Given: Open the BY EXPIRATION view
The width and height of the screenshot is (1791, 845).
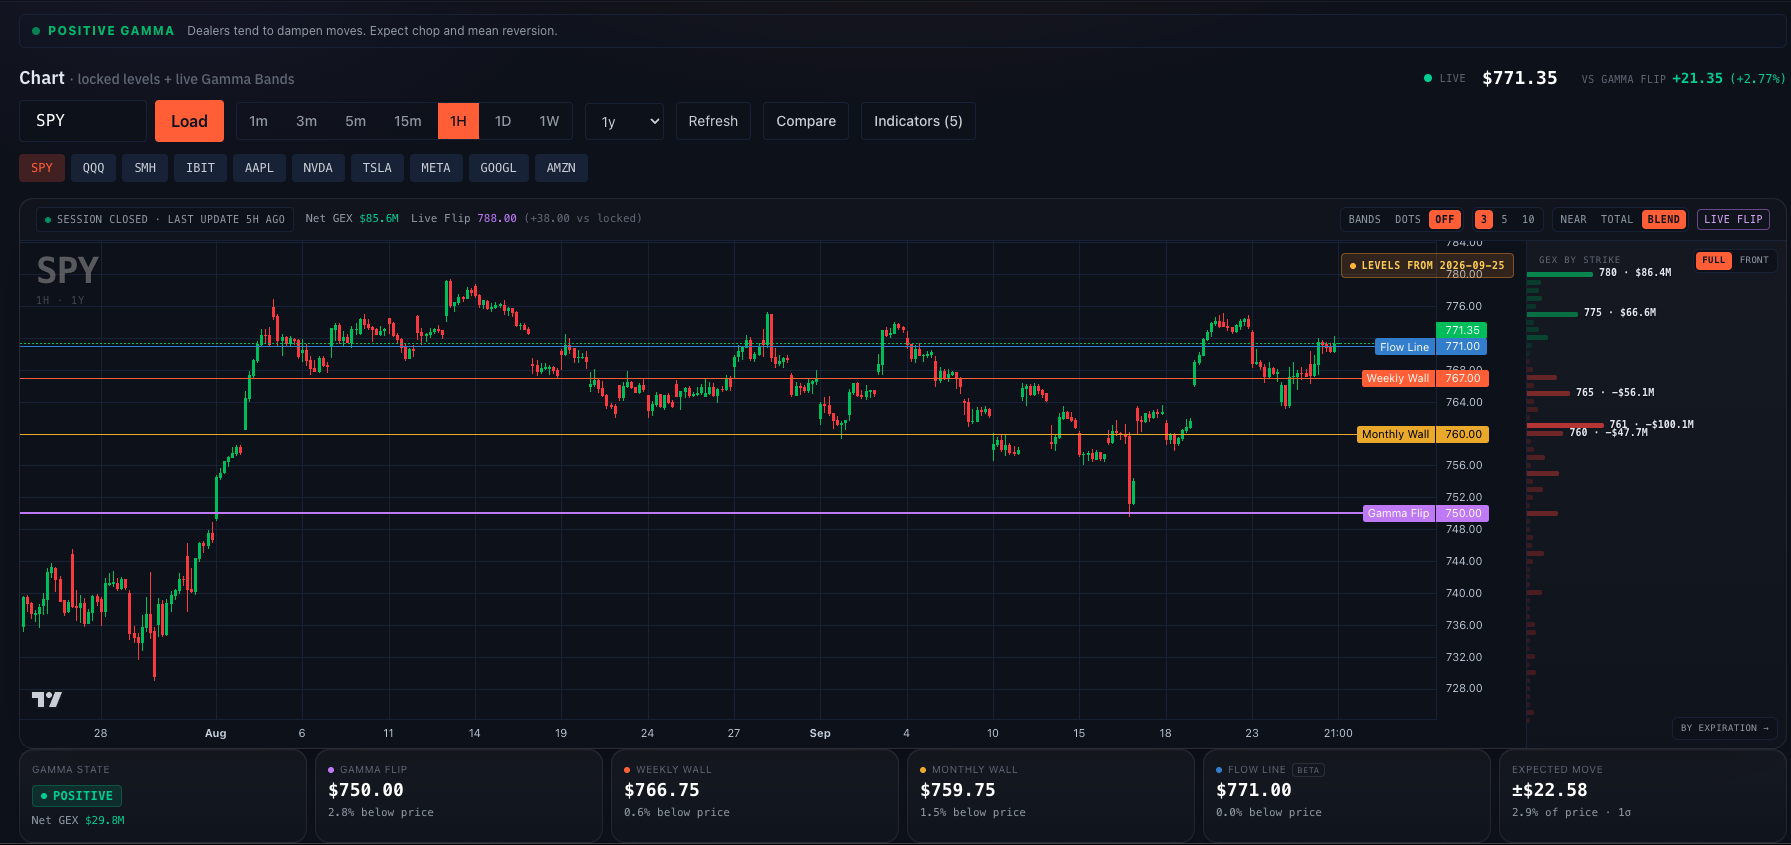Looking at the screenshot, I should (x=1724, y=728).
